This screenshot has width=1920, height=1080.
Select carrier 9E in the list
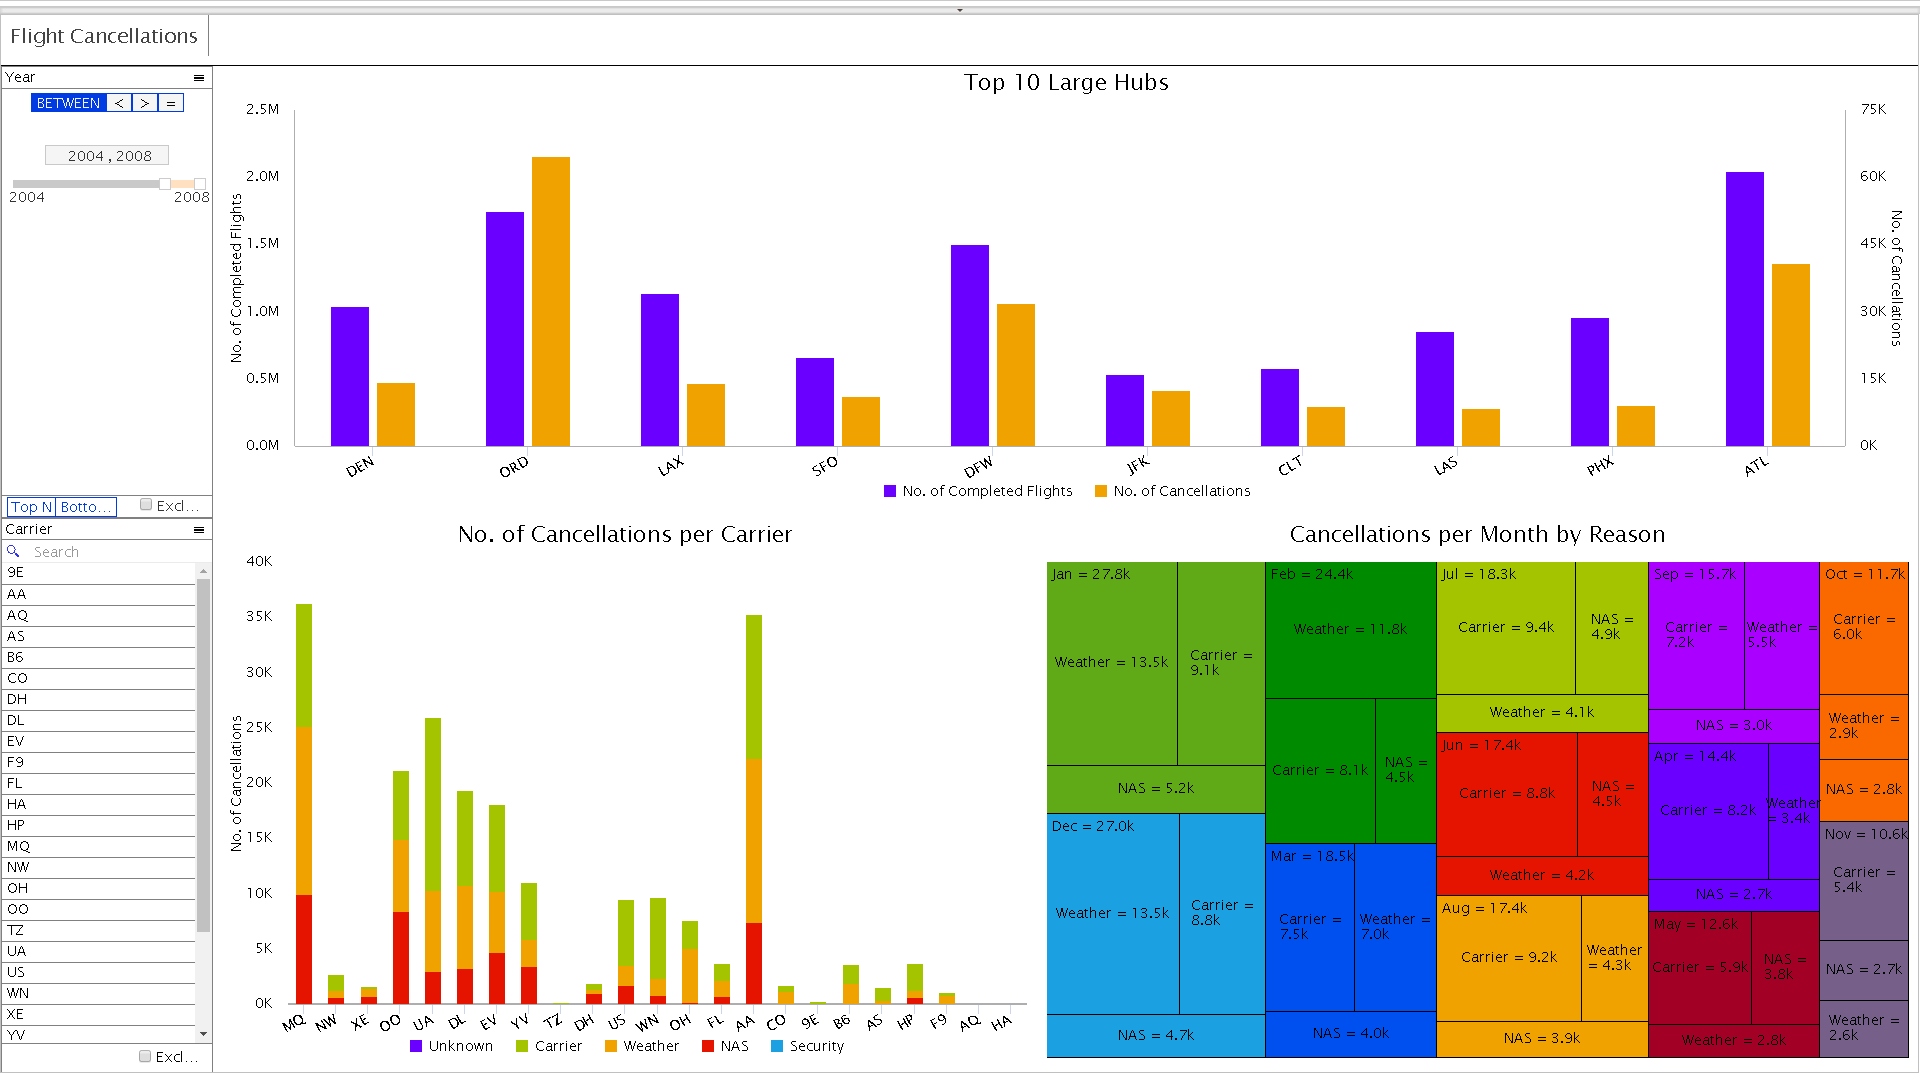[x=98, y=573]
